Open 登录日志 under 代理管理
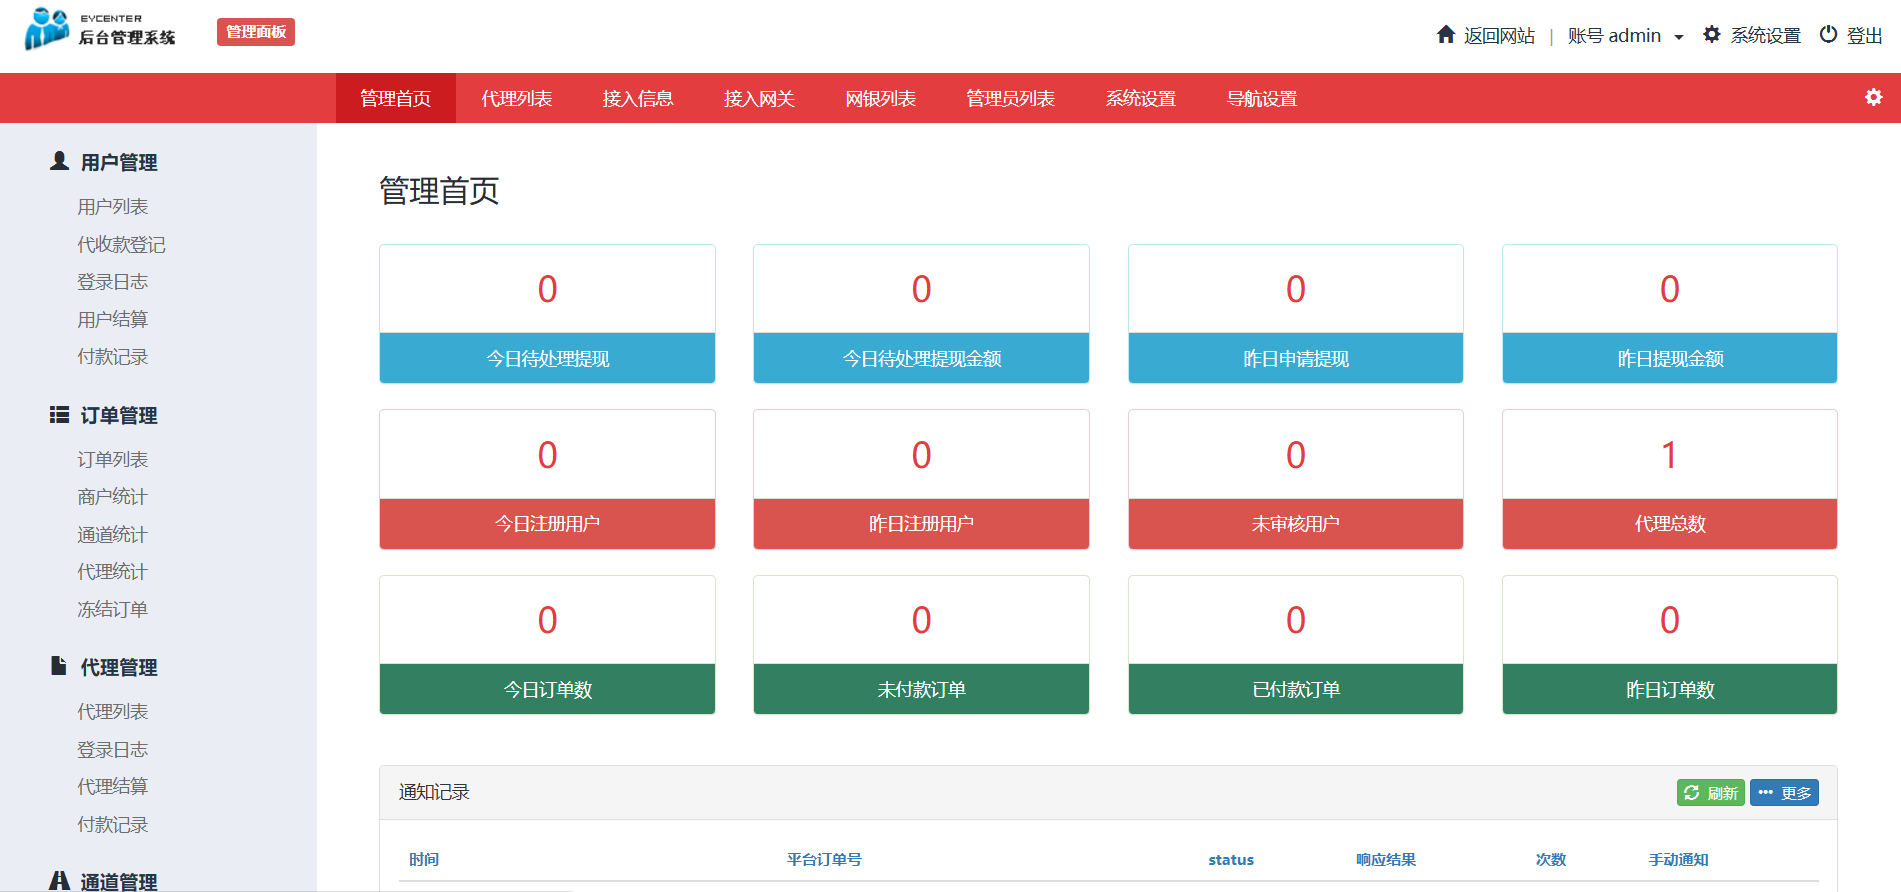The image size is (1901, 892). coord(113,750)
